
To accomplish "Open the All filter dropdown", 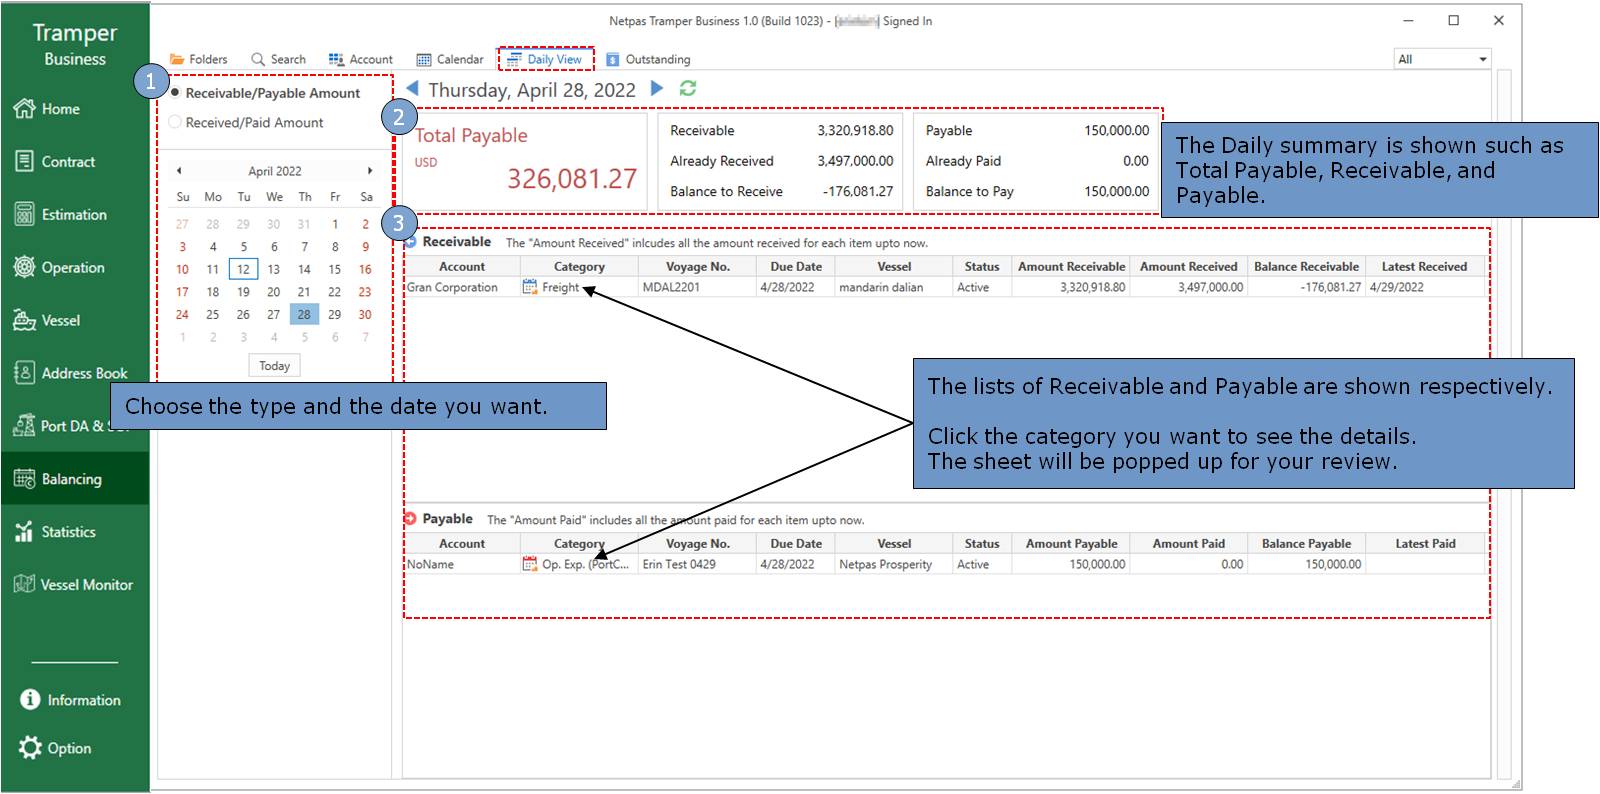I will (1443, 59).
